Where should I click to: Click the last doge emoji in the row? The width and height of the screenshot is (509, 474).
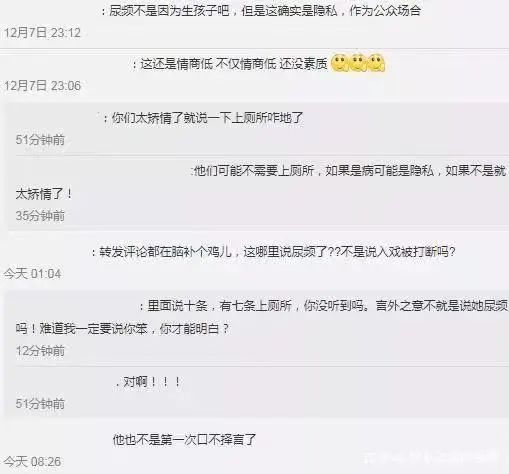(376, 63)
